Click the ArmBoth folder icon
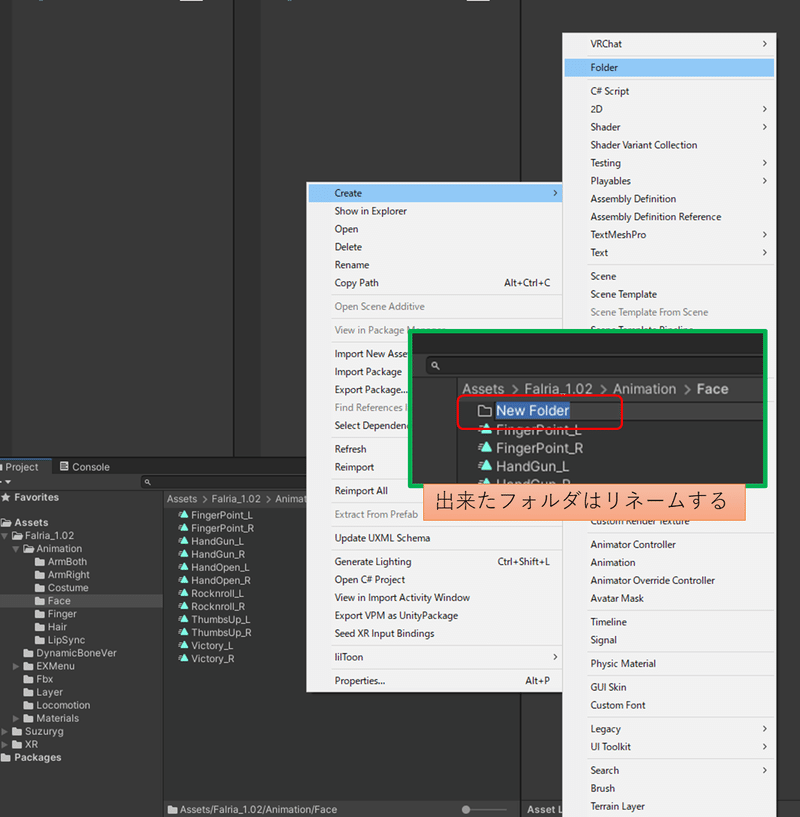This screenshot has width=800, height=817. point(40,562)
